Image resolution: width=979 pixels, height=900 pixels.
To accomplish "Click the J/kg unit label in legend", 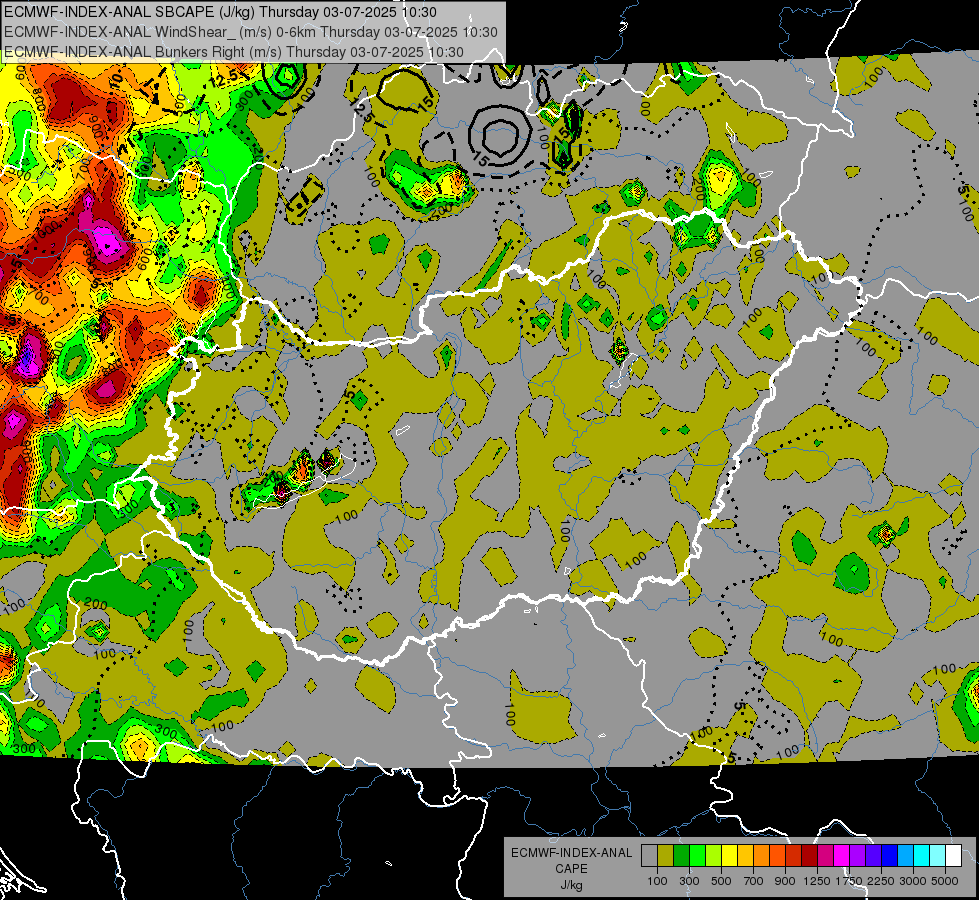I will coord(571,885).
